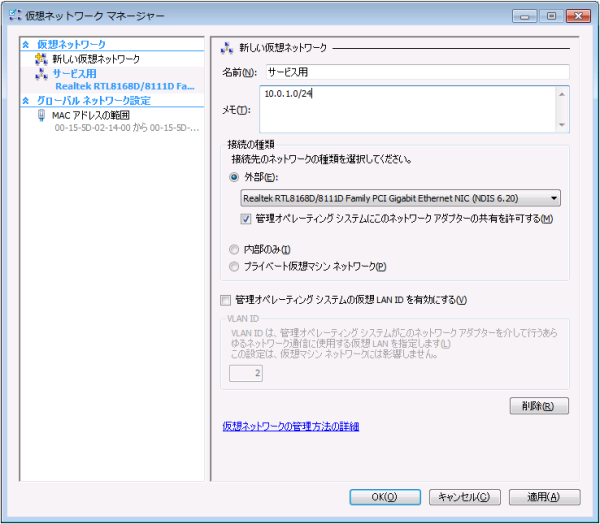The height and width of the screenshot is (524, 600).
Task: Click the 適用 button
Action: click(x=544, y=496)
